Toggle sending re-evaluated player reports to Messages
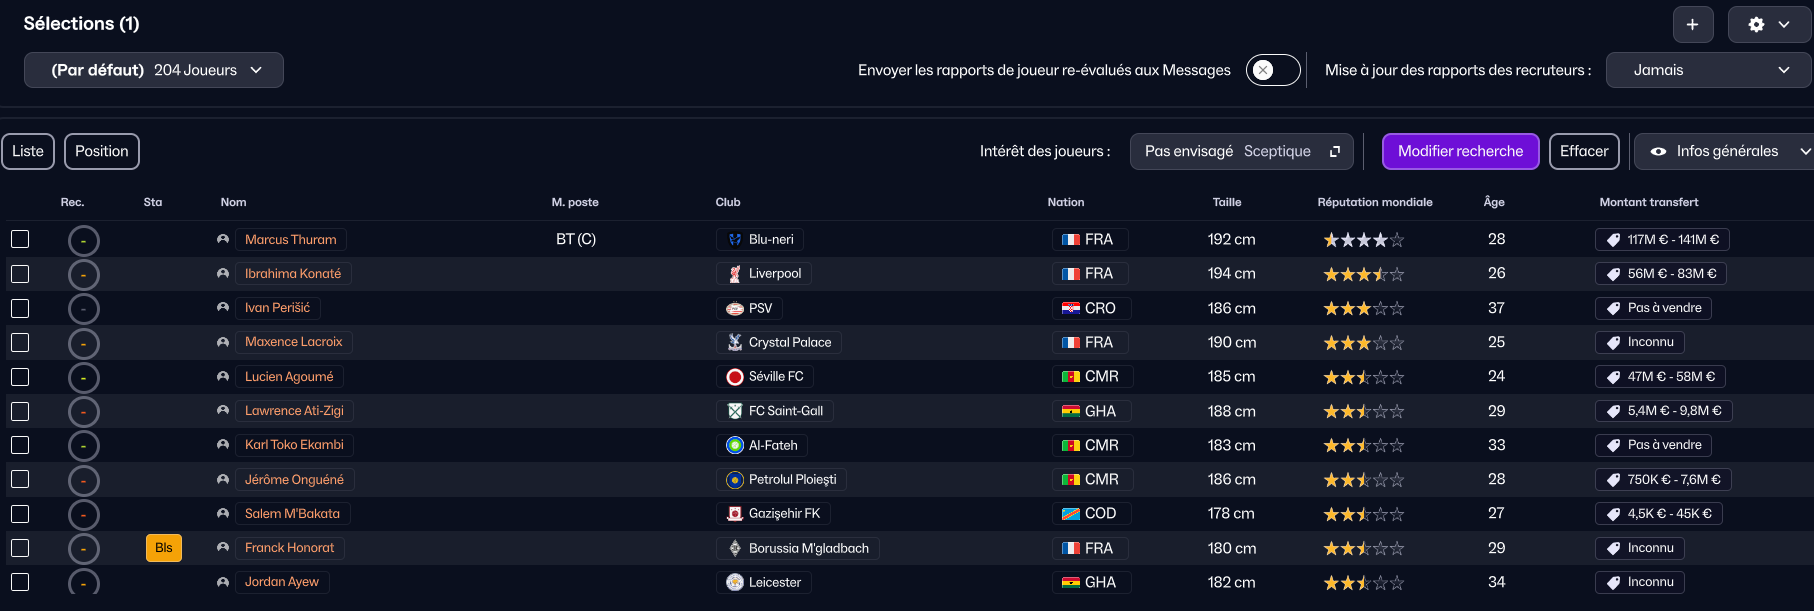Viewport: 1814px width, 611px height. tap(1272, 70)
